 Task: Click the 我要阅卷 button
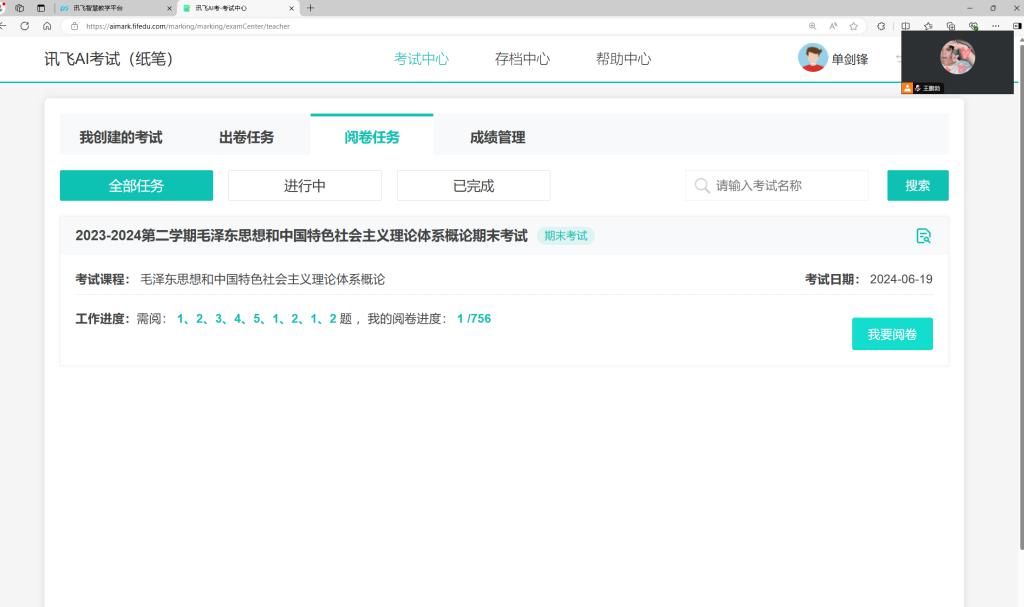[x=892, y=334]
